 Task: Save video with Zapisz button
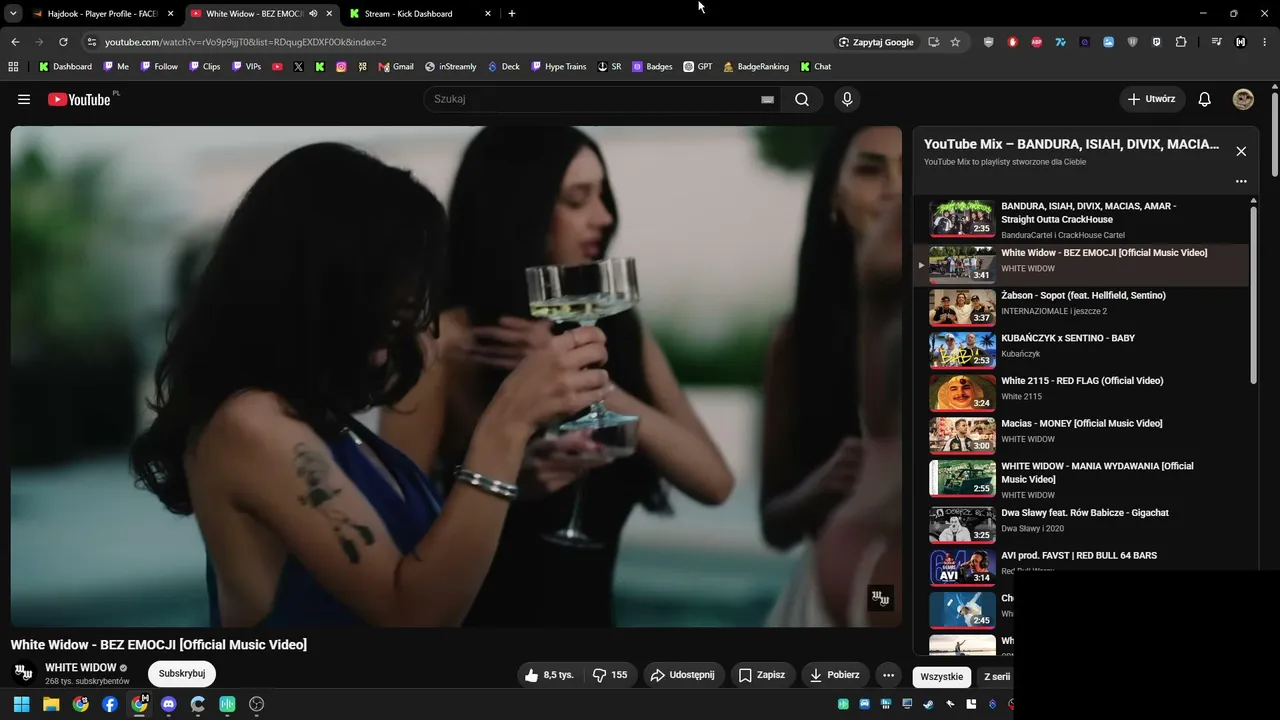point(763,675)
